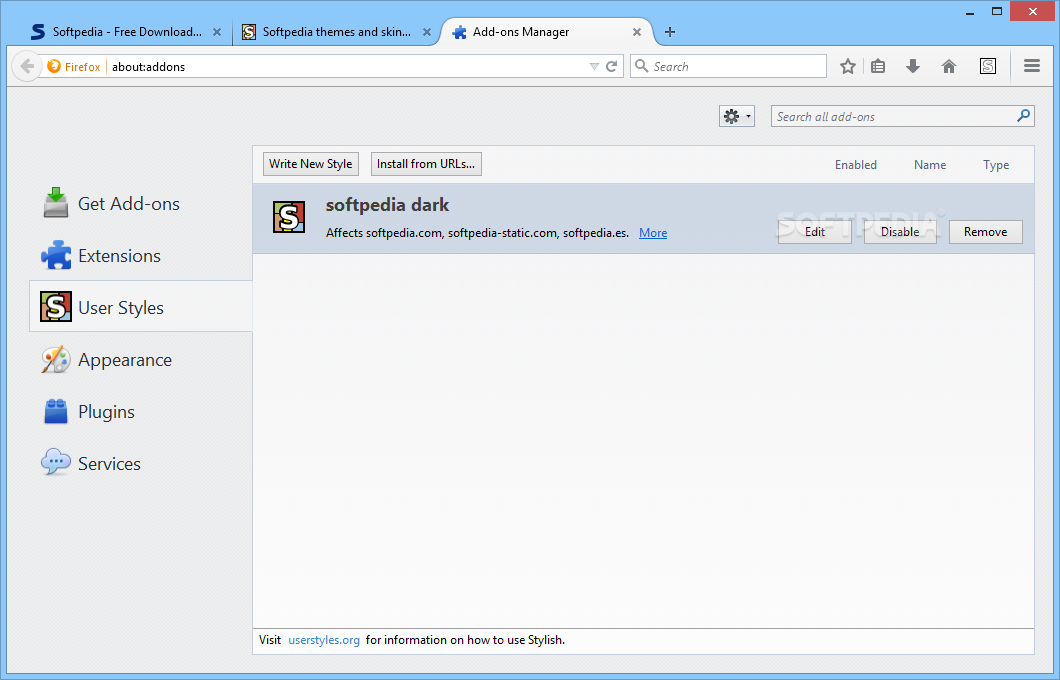Close the Softpedia themes and skins tab
1060x680 pixels.
[427, 32]
